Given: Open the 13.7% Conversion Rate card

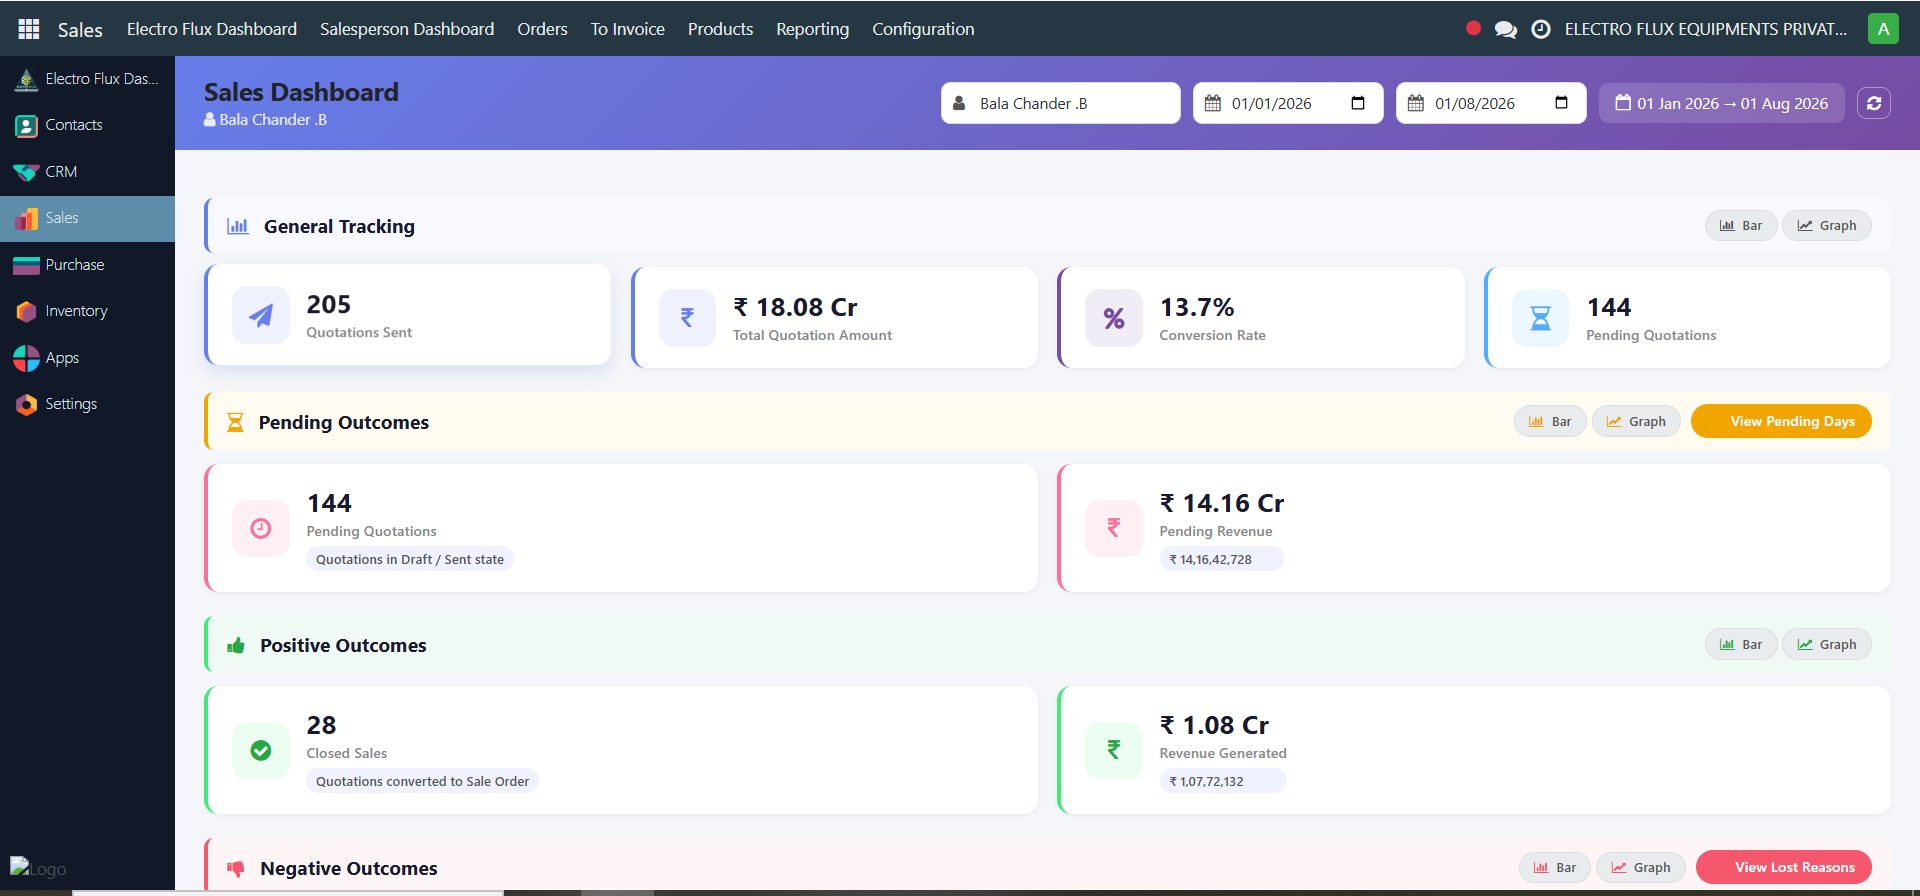Looking at the screenshot, I should click(x=1261, y=317).
